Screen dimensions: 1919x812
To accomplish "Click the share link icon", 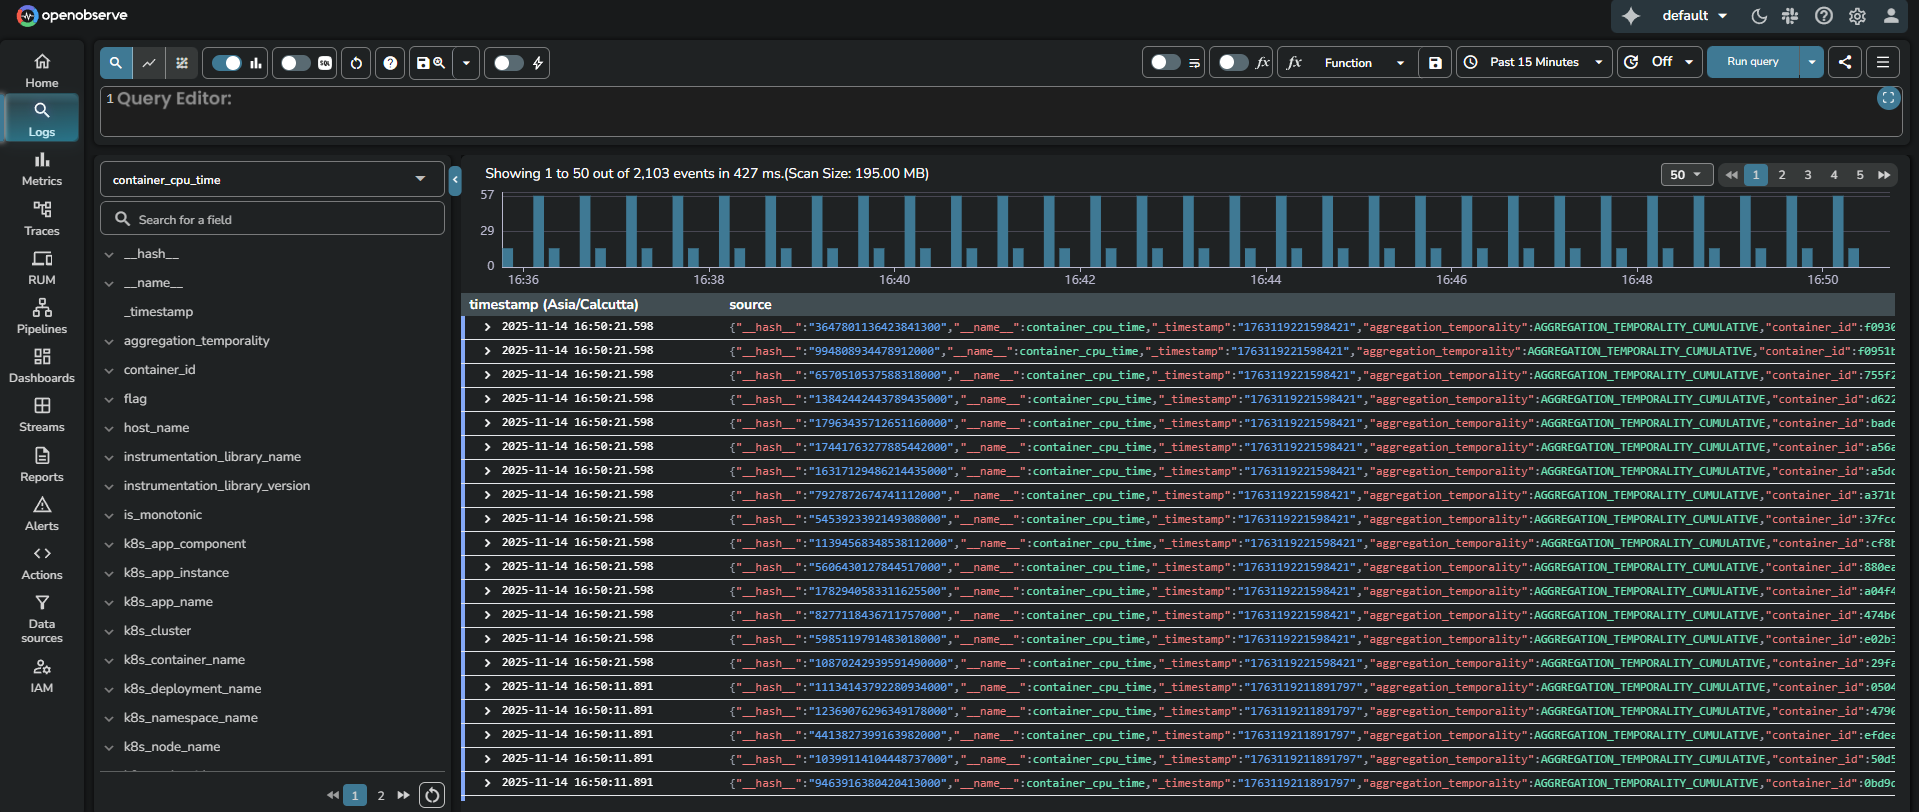I will click(x=1845, y=62).
